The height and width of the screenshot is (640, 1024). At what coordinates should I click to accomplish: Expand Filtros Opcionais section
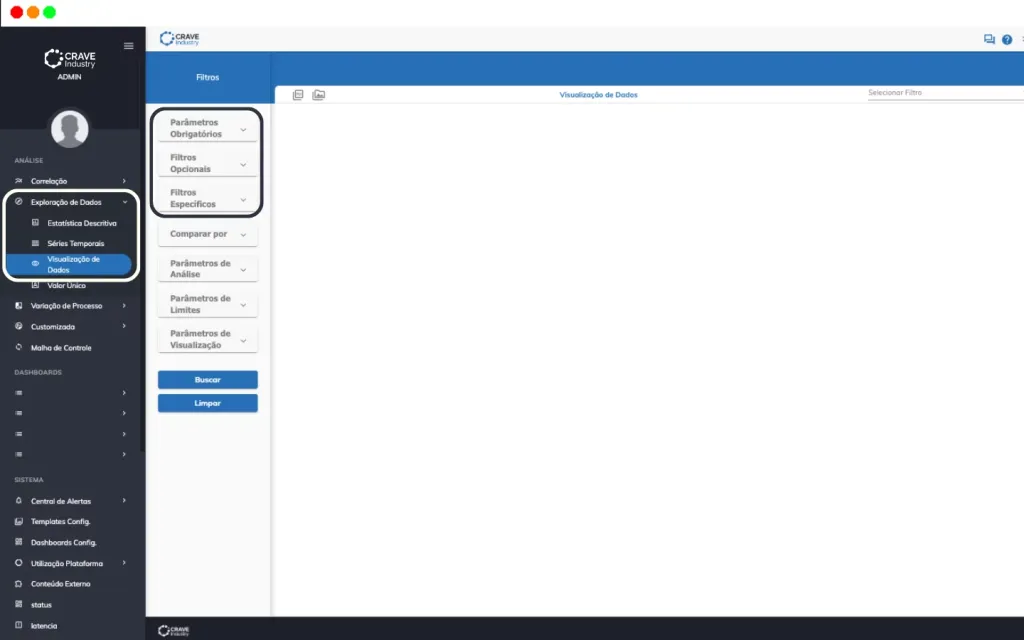click(208, 163)
